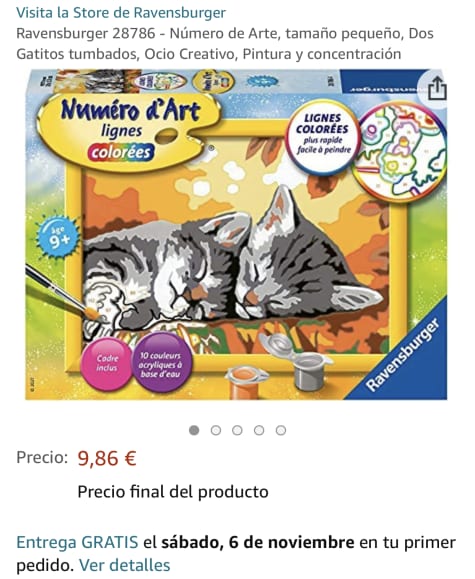Screen dimensions: 475x579
Task: Tap the share icon on product image
Action: click(x=437, y=89)
